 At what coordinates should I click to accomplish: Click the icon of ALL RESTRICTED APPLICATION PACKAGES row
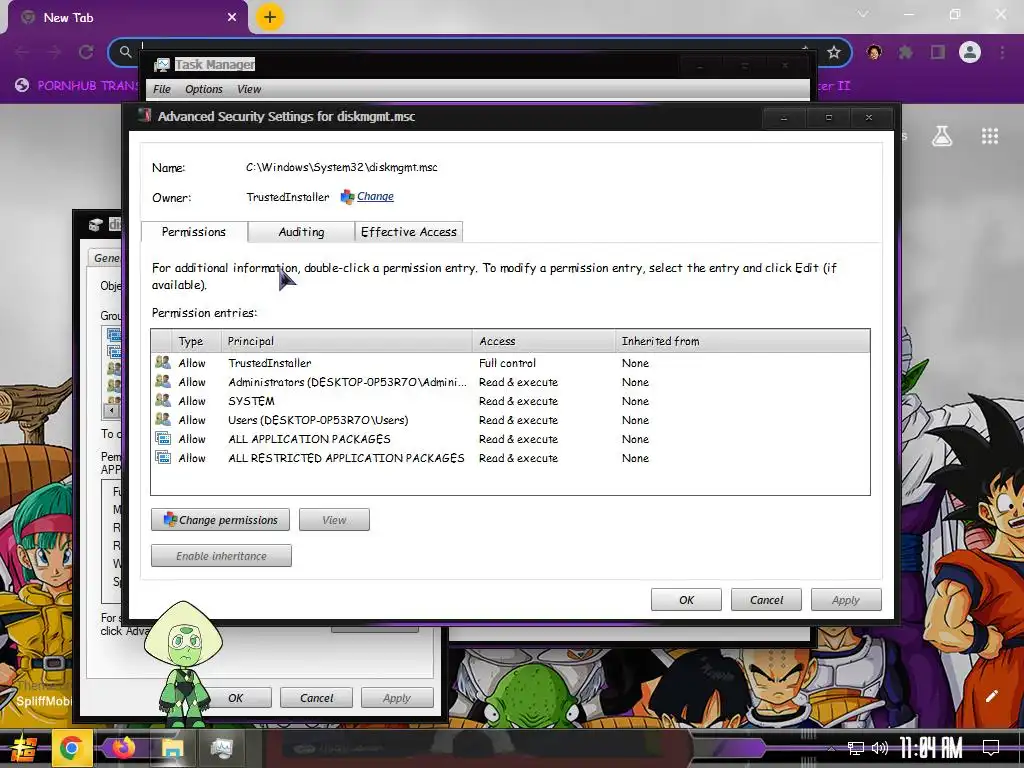coord(163,457)
